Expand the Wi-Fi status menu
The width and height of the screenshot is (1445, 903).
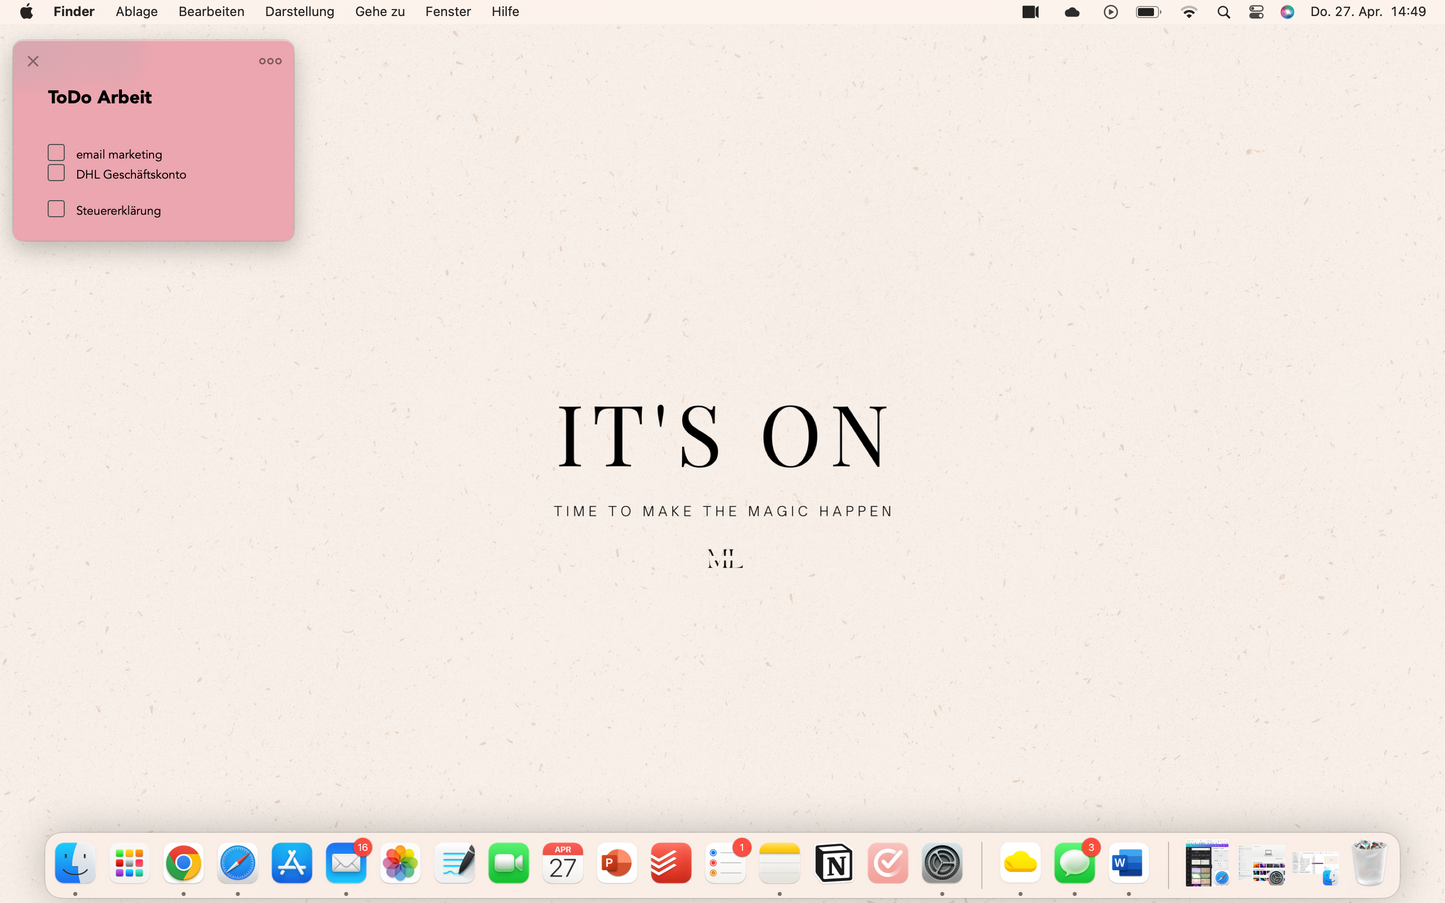click(1188, 12)
